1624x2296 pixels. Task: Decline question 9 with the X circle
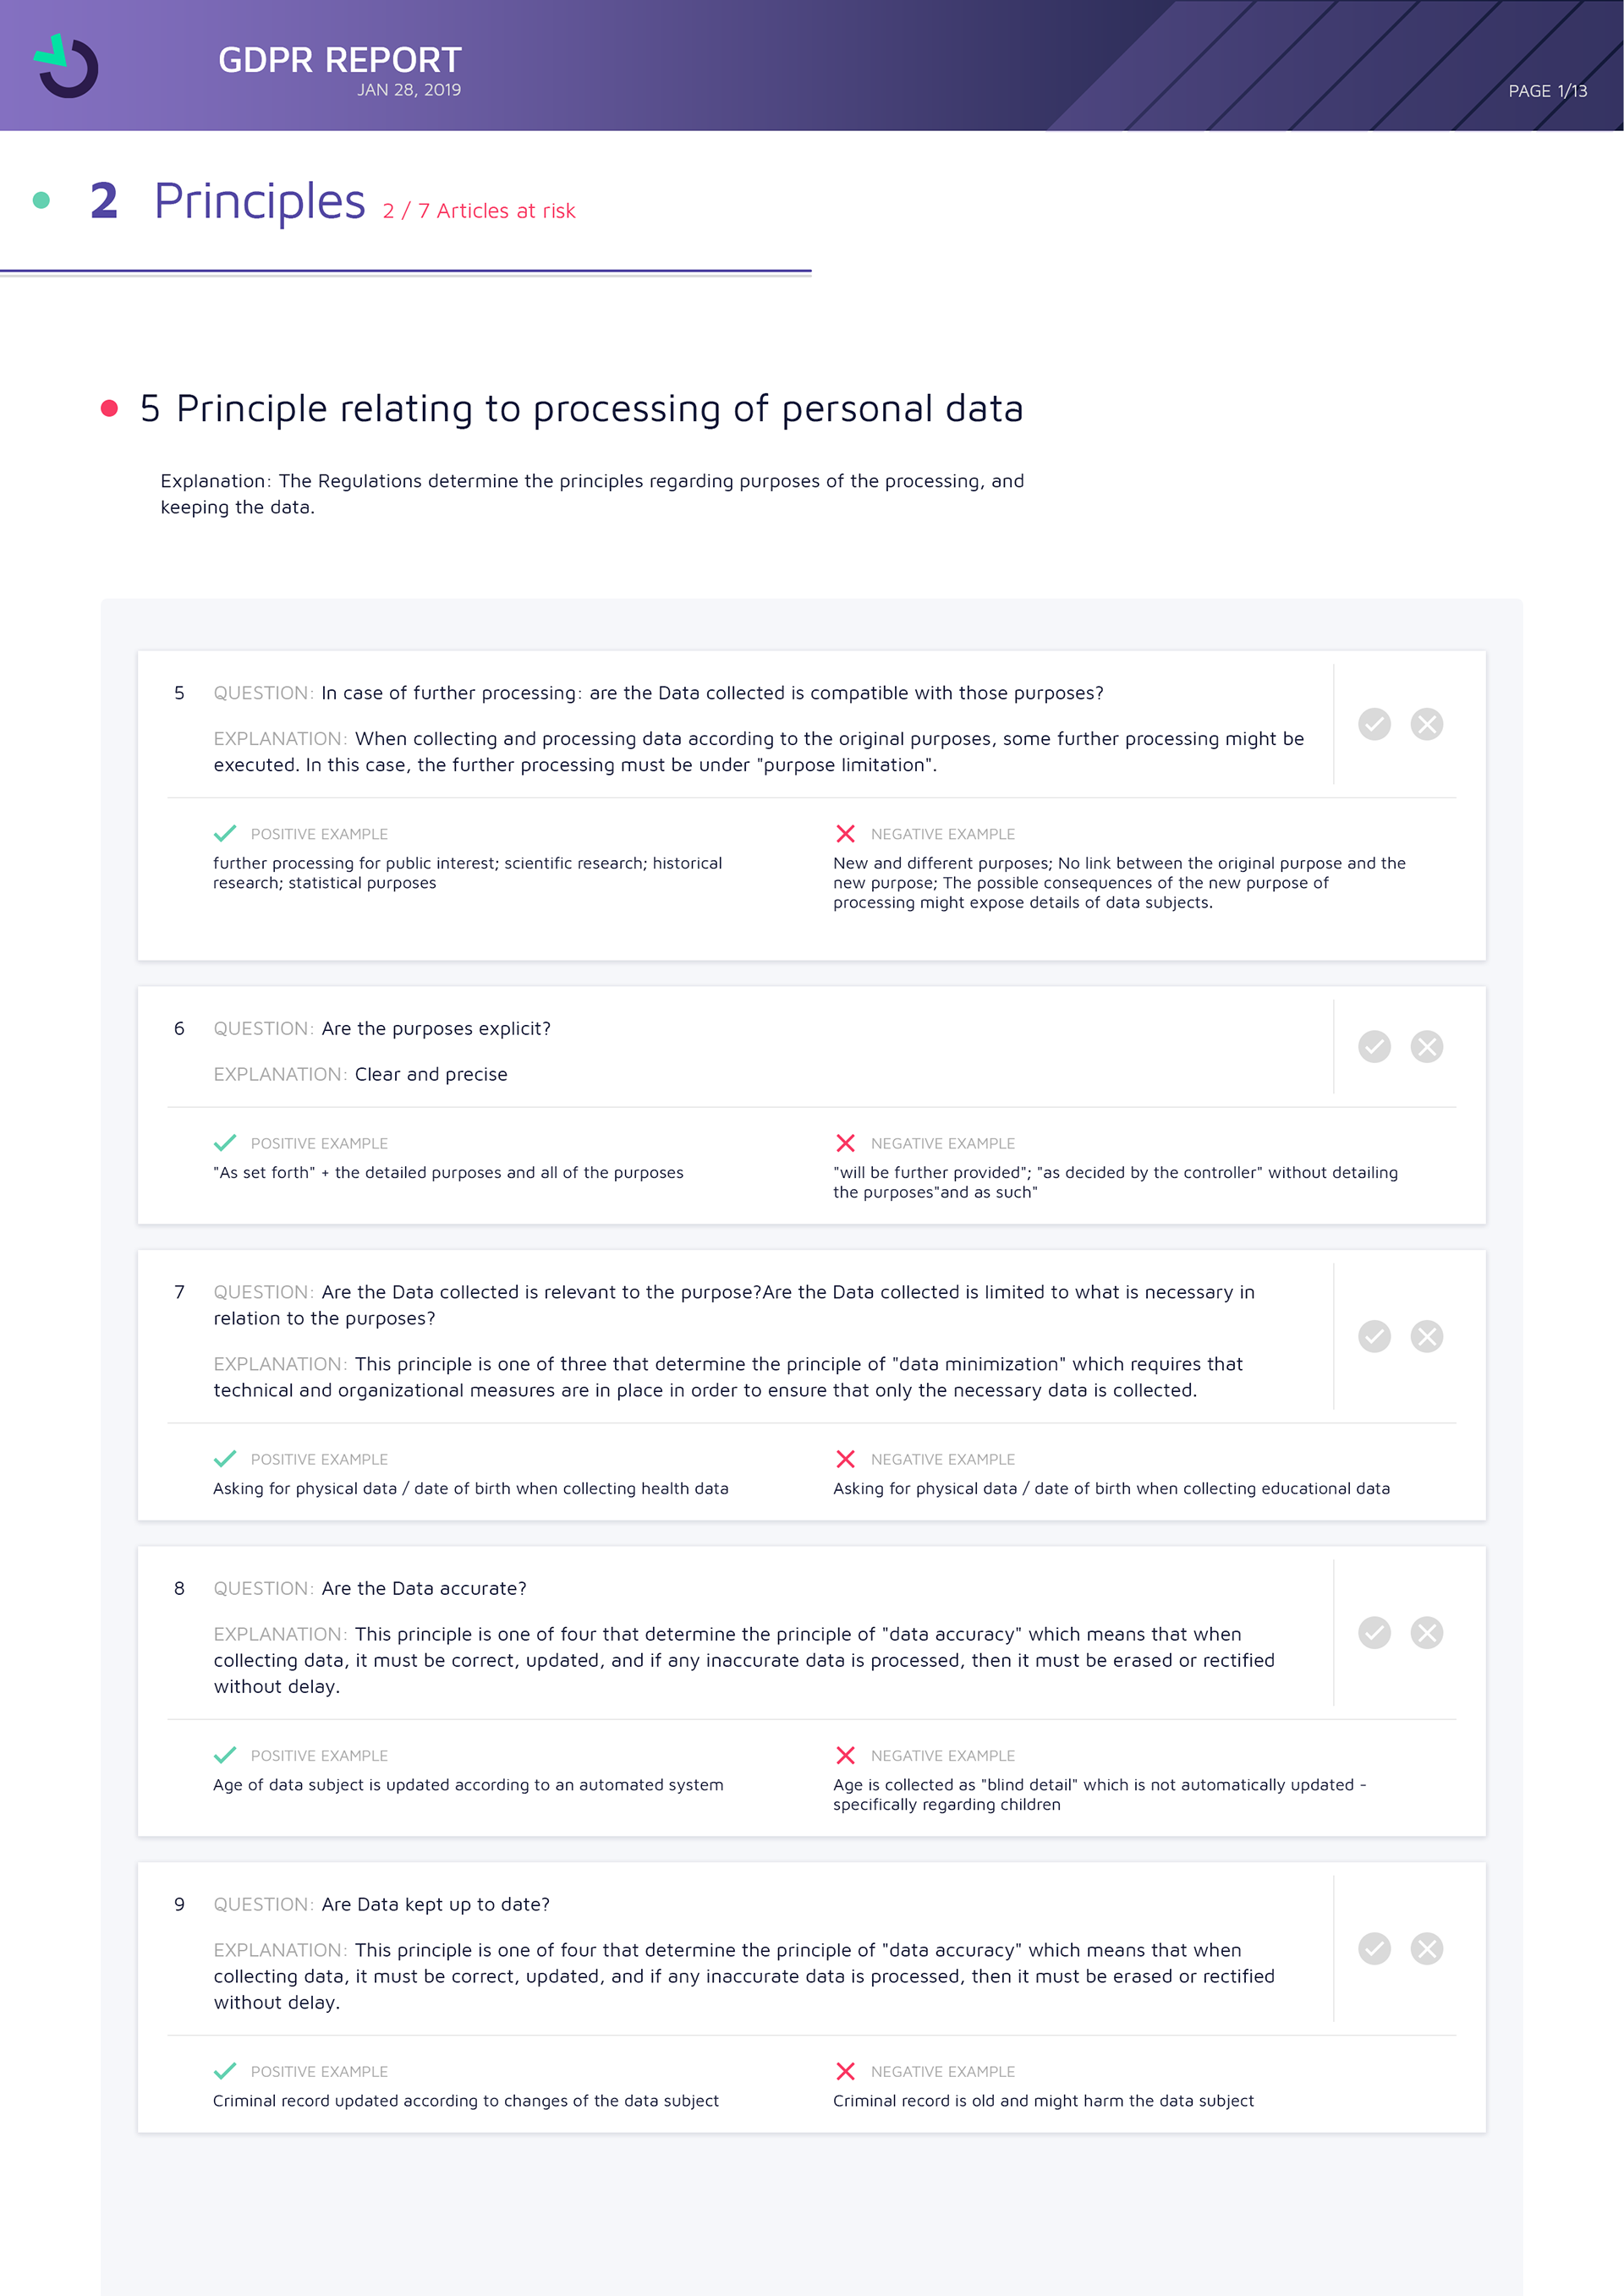tap(1426, 1949)
